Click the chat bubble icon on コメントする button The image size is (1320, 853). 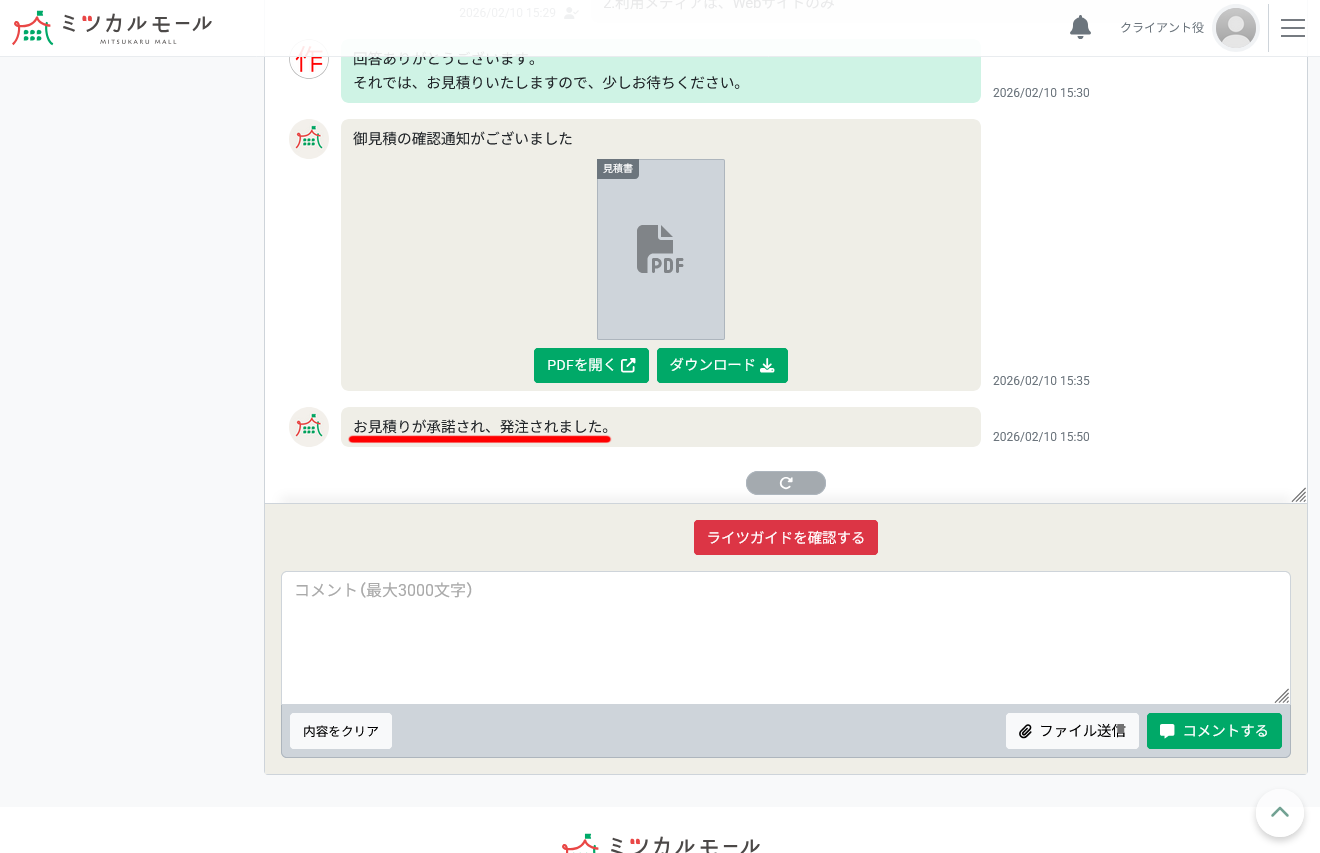click(x=1167, y=731)
